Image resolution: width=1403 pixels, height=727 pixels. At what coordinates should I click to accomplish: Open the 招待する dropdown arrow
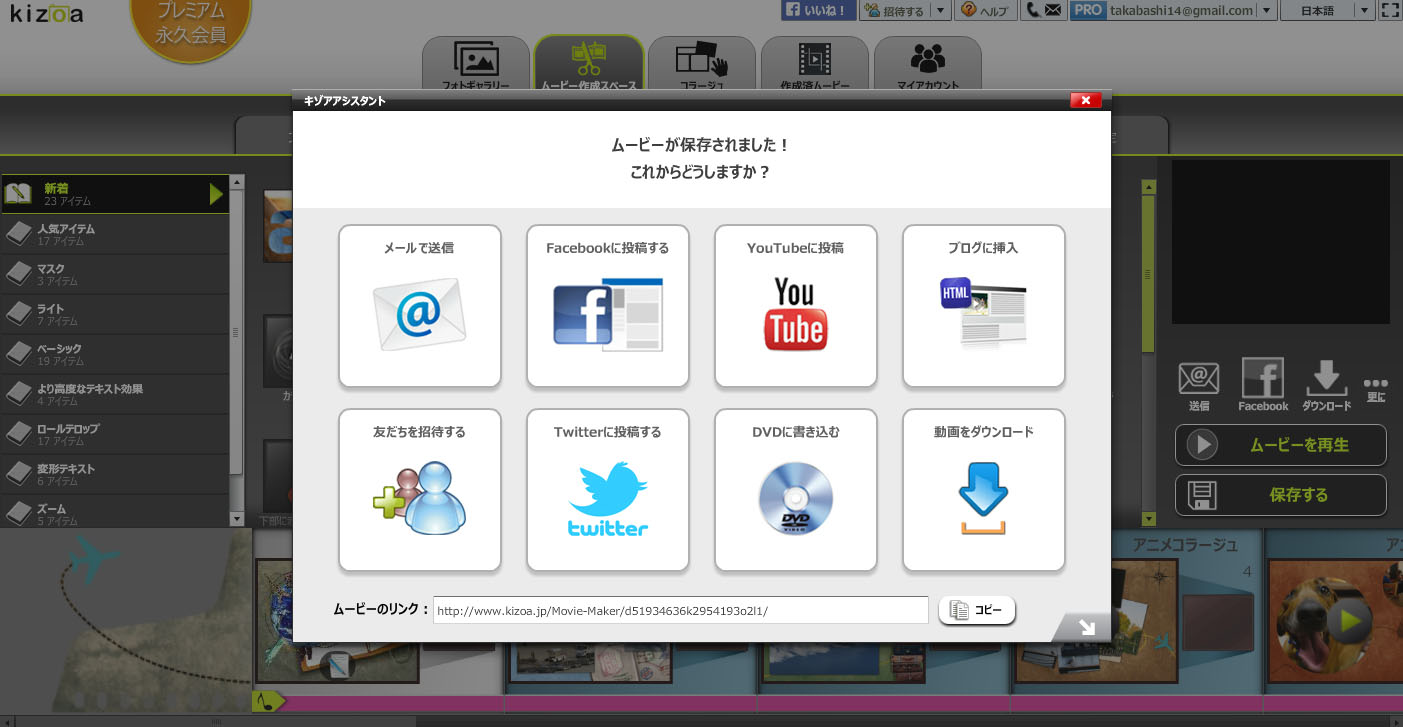(x=939, y=10)
